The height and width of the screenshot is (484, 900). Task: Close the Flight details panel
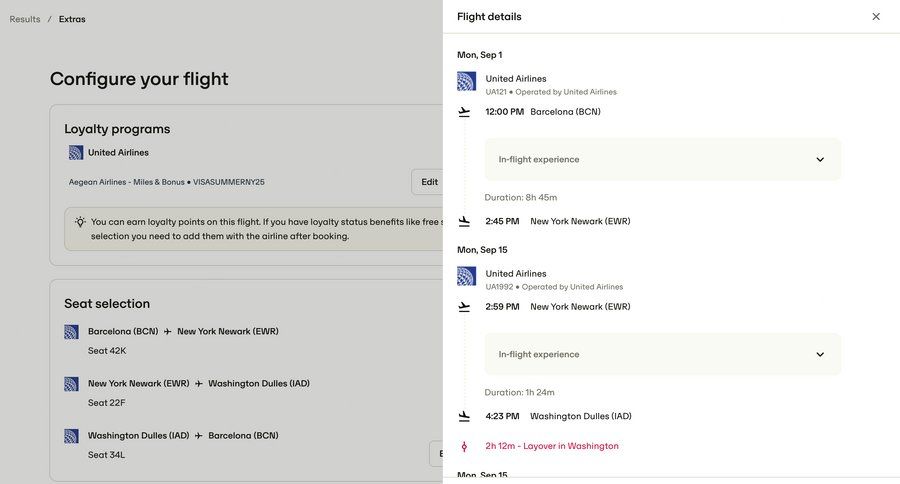(x=876, y=17)
